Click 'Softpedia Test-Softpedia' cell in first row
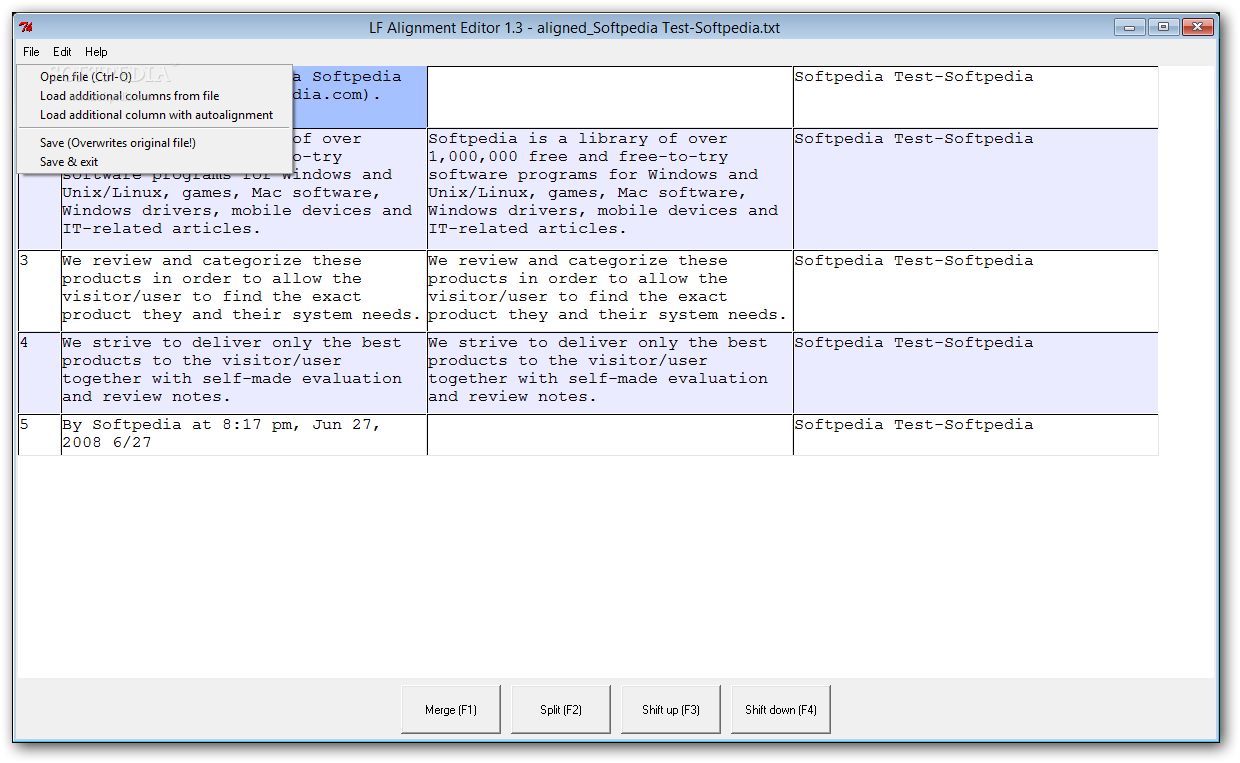 point(976,97)
